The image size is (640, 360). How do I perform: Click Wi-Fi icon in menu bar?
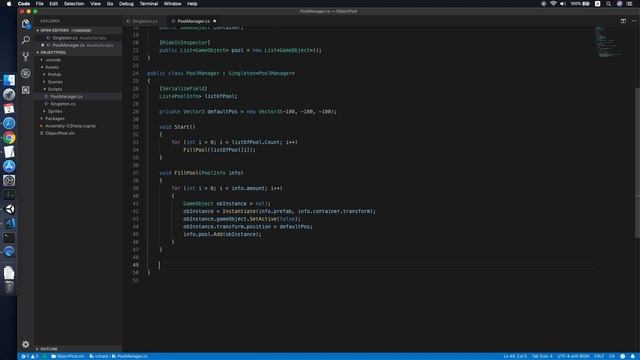tap(553, 4)
